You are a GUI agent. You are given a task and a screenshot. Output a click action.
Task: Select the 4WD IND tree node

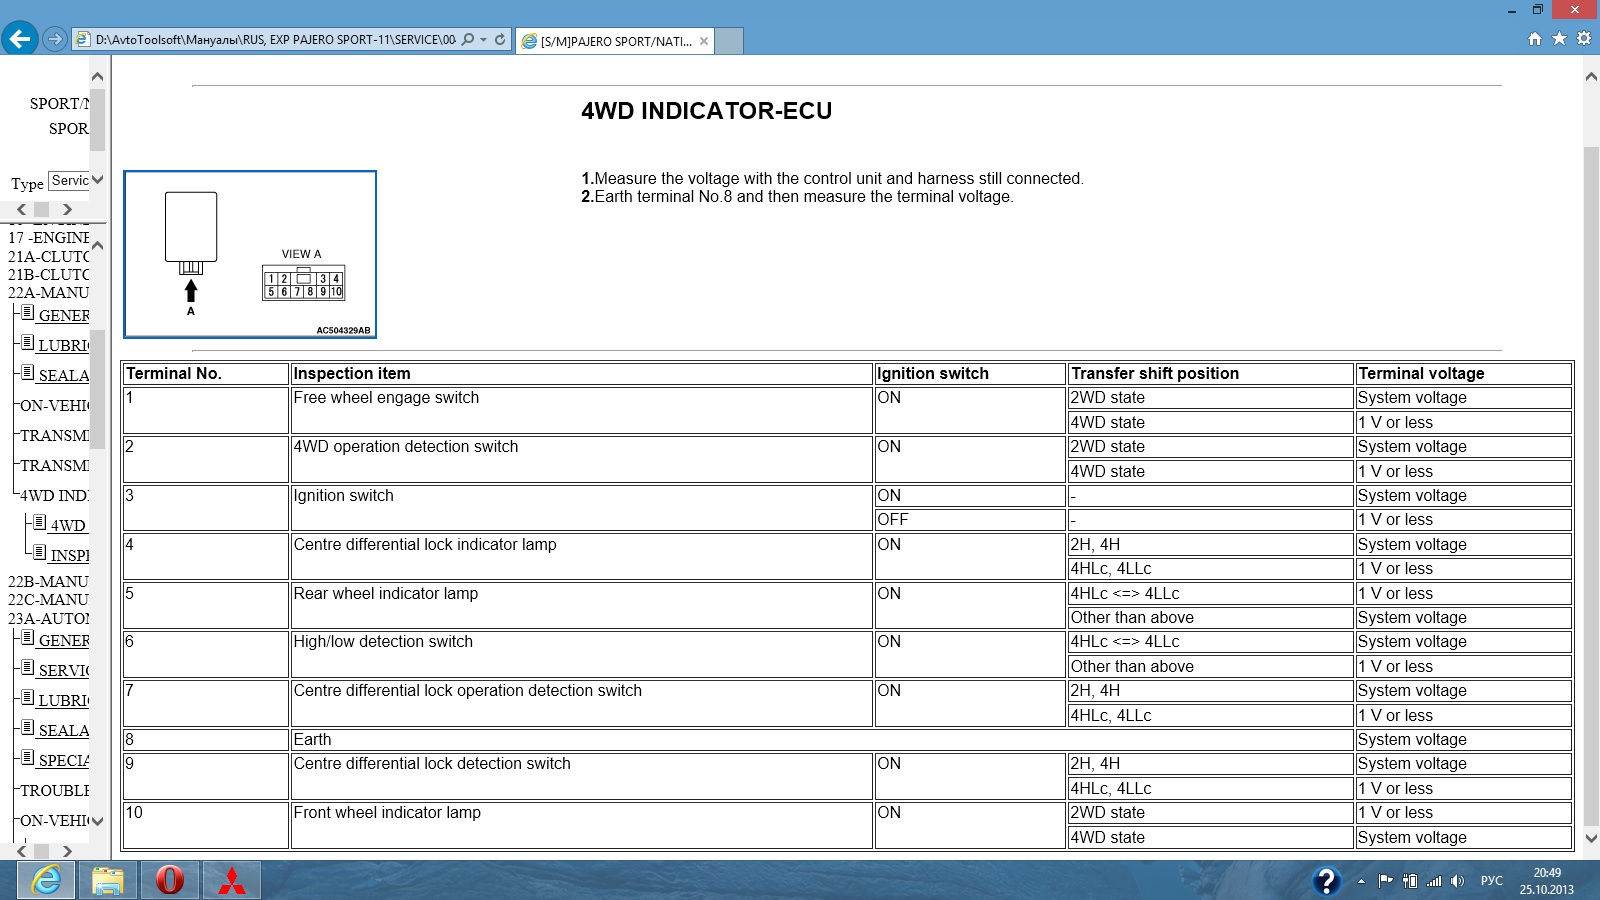pyautogui.click(x=54, y=495)
